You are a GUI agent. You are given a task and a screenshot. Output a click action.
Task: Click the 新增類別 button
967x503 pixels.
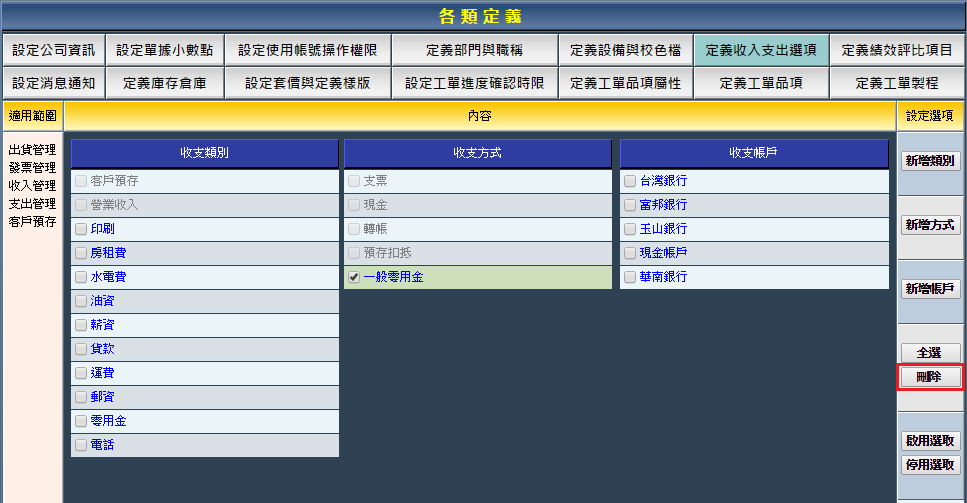pyautogui.click(x=930, y=161)
